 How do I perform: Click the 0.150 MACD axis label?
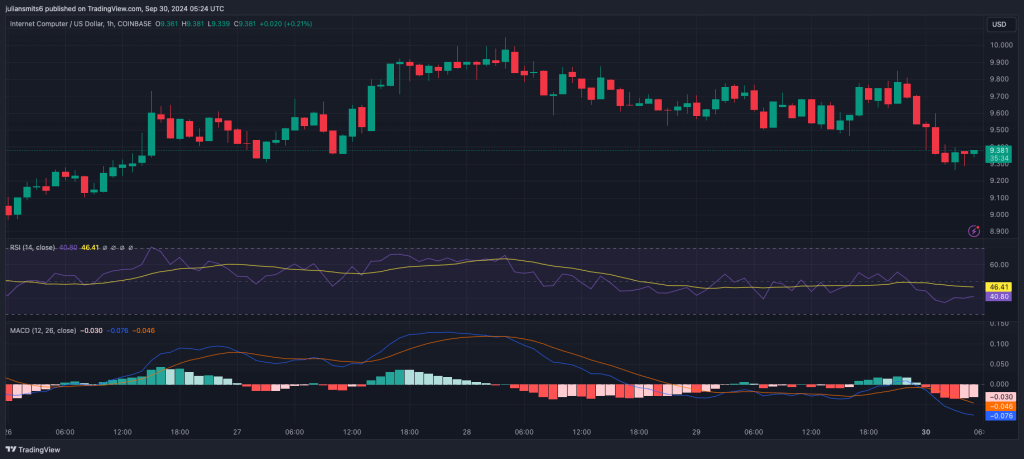pos(1000,324)
